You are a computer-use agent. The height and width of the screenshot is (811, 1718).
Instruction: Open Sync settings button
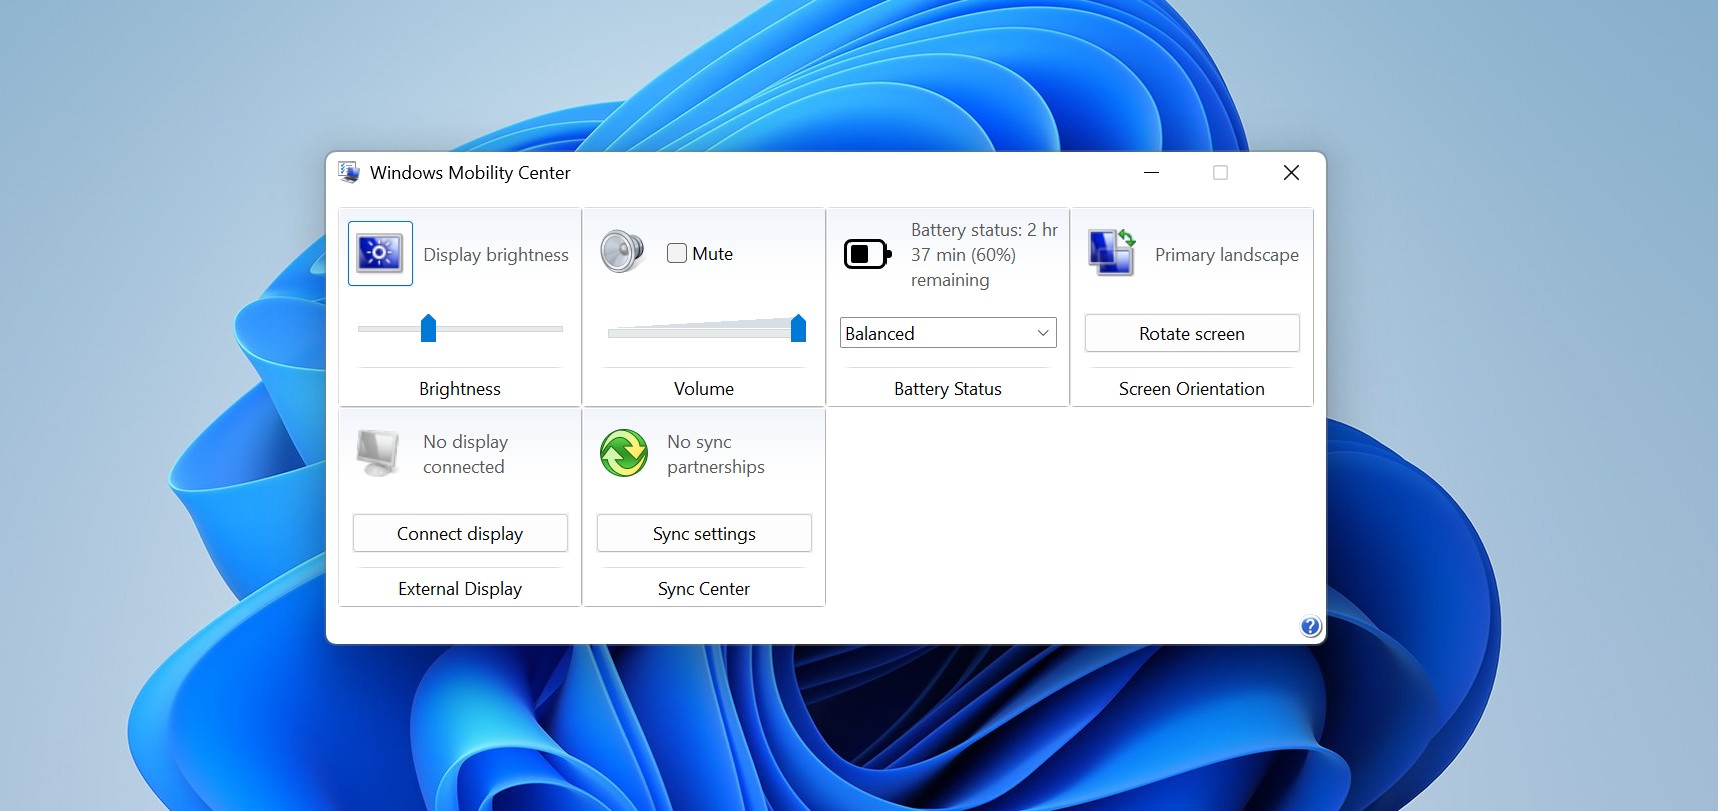[704, 533]
